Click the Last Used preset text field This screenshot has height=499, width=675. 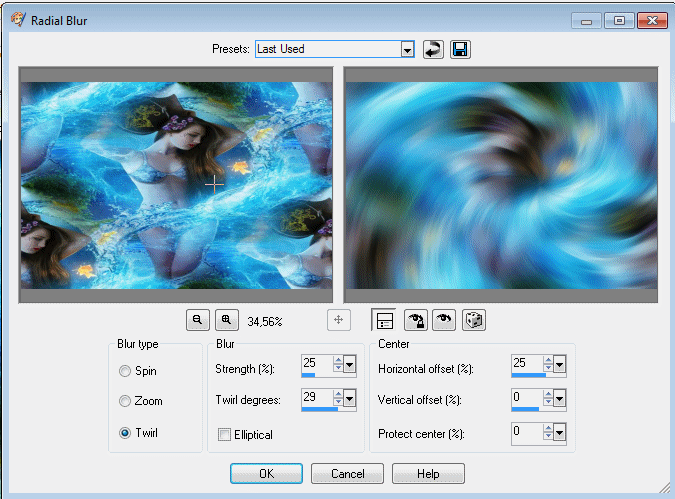[328, 50]
